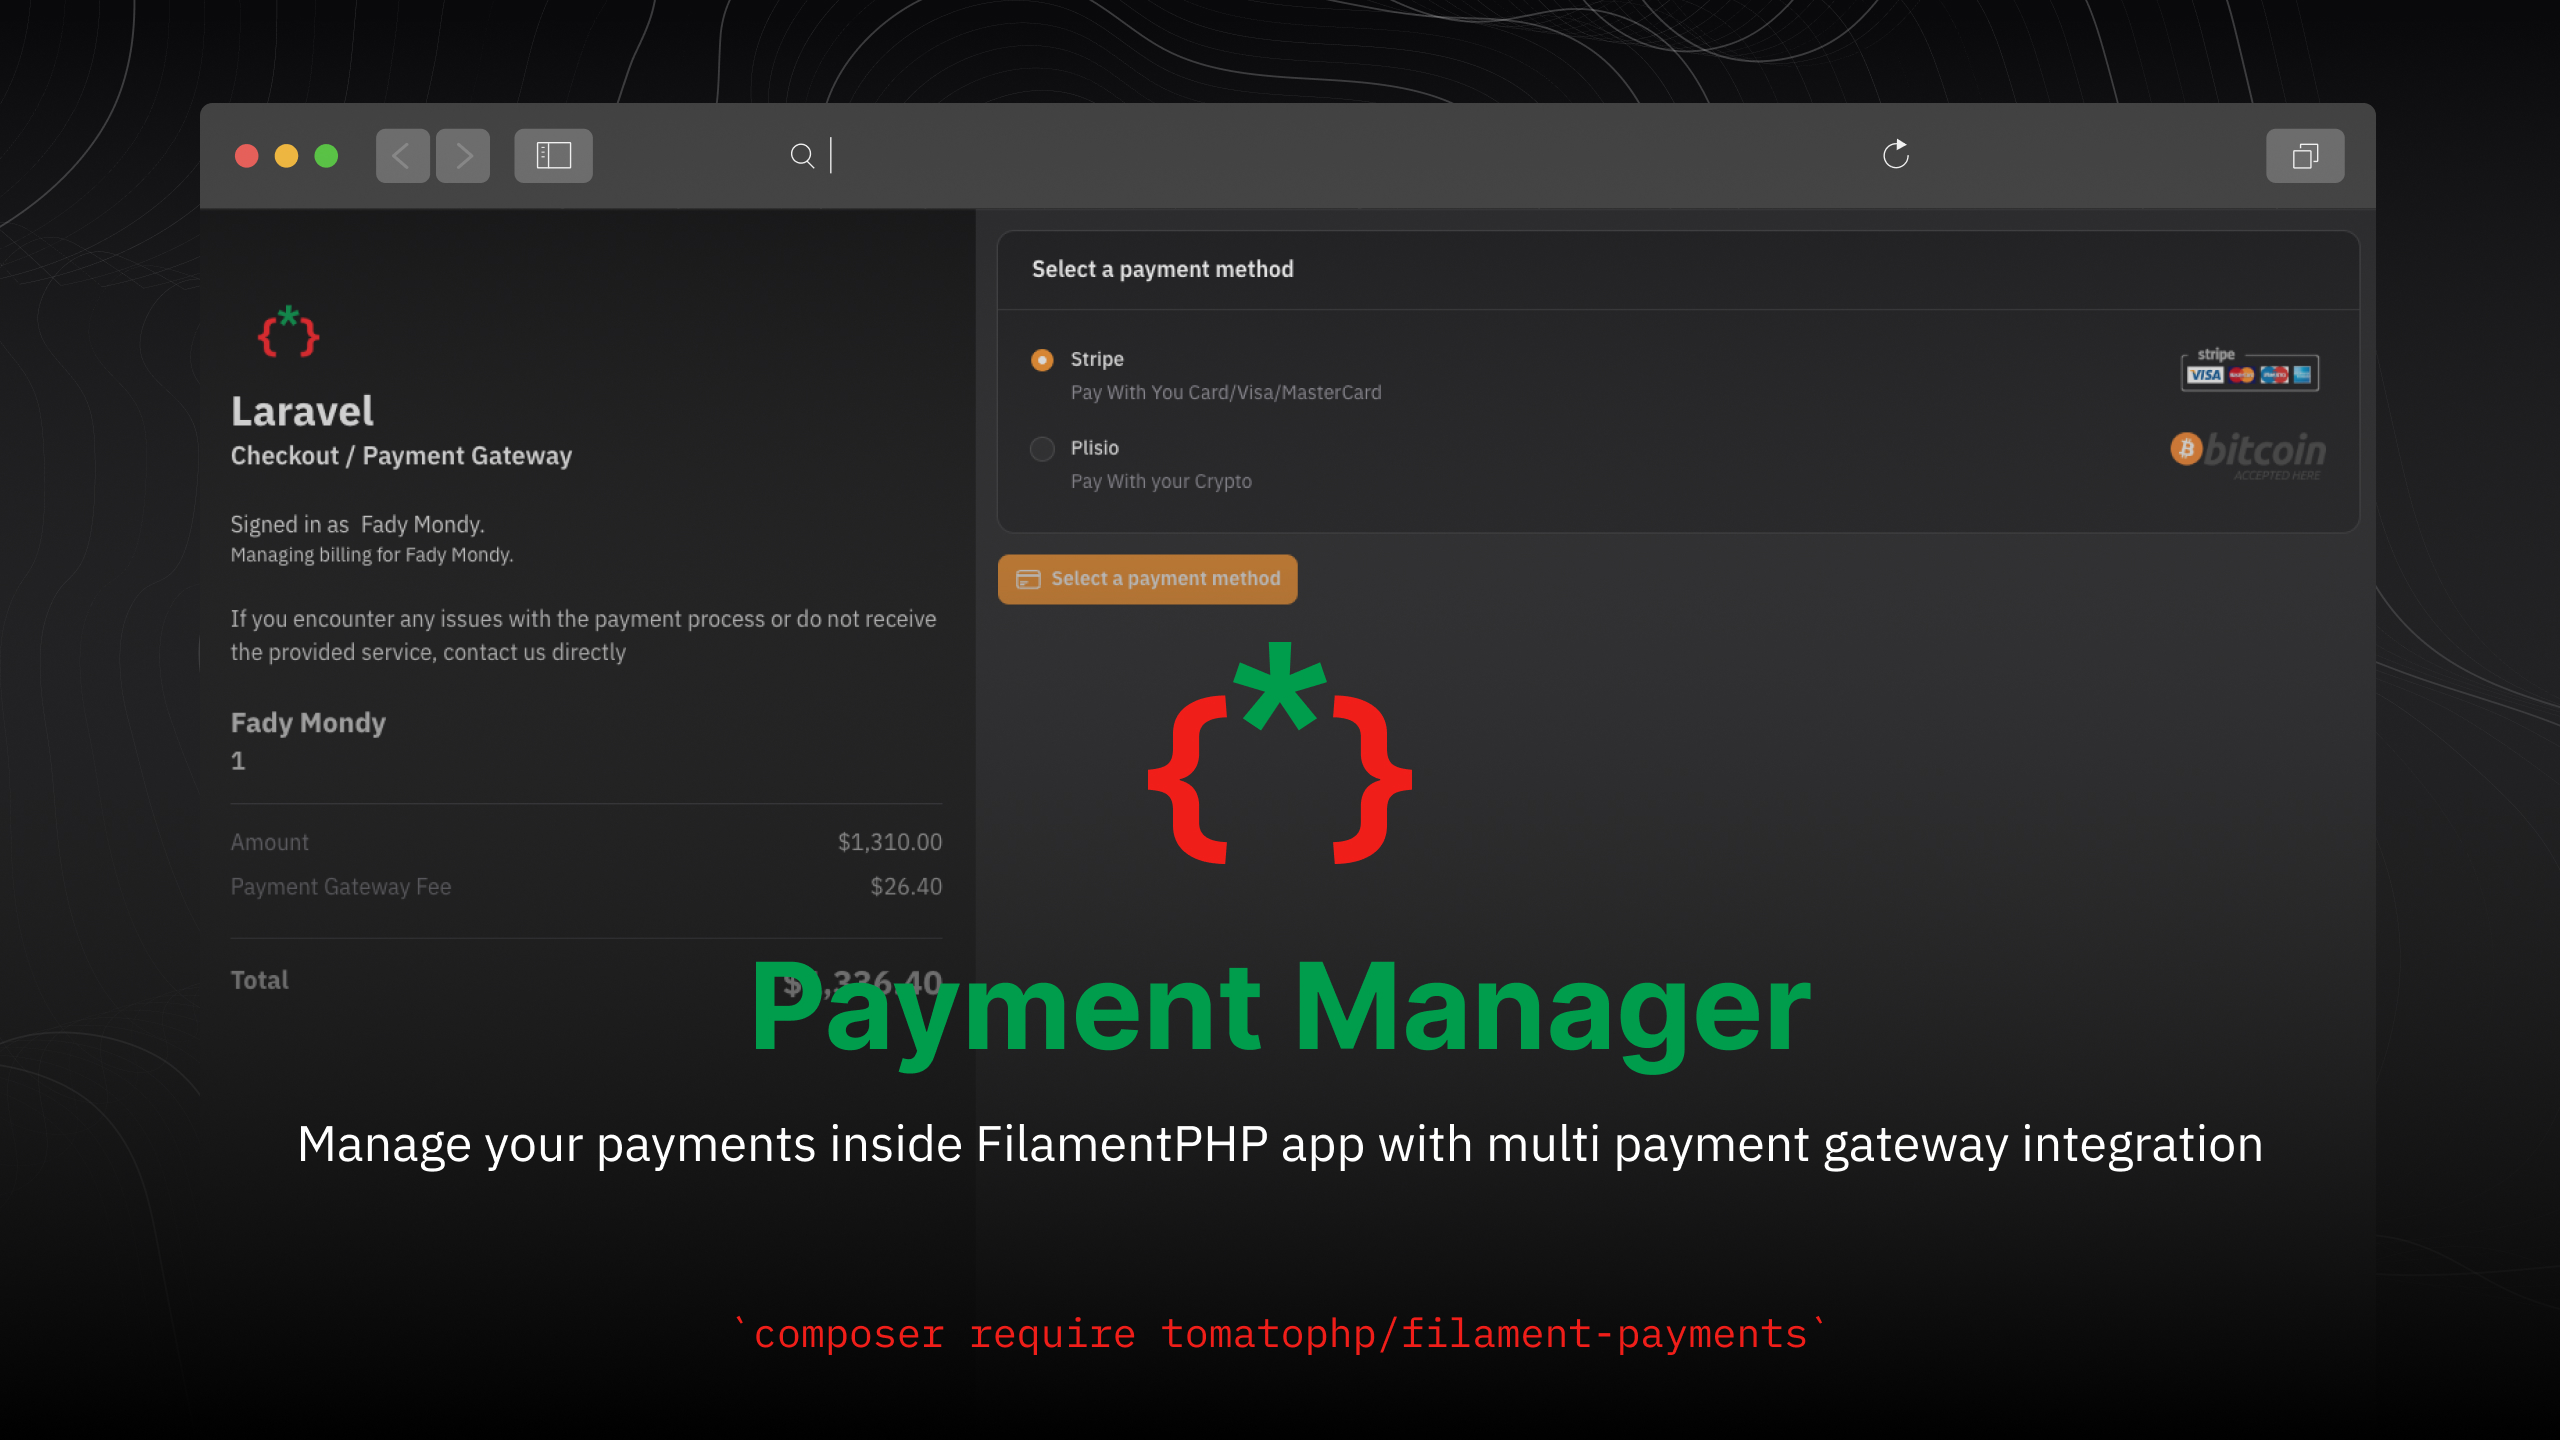
Task: Click the browser back arrow button
Action: pyautogui.click(x=402, y=156)
